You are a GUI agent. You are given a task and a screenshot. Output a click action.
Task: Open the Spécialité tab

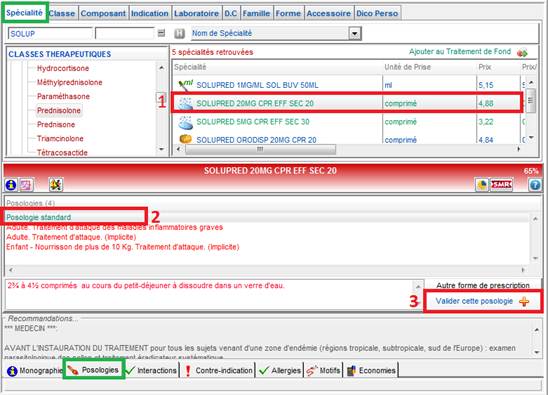click(24, 13)
